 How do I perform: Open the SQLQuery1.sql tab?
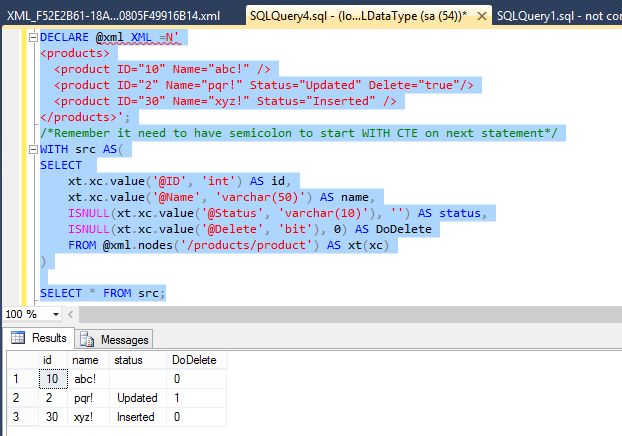[559, 16]
